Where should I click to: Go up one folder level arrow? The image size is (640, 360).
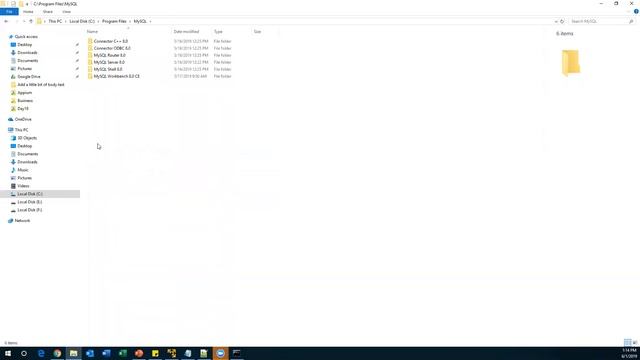(31, 21)
